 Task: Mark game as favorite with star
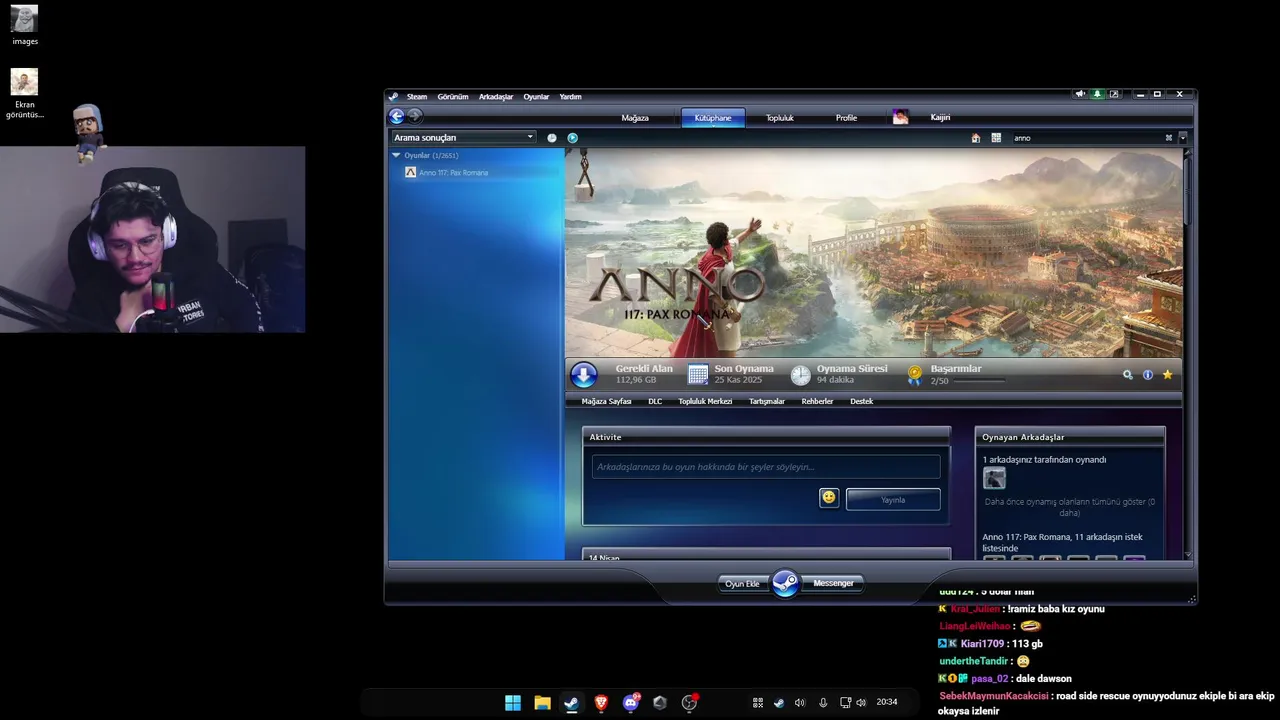[1167, 375]
